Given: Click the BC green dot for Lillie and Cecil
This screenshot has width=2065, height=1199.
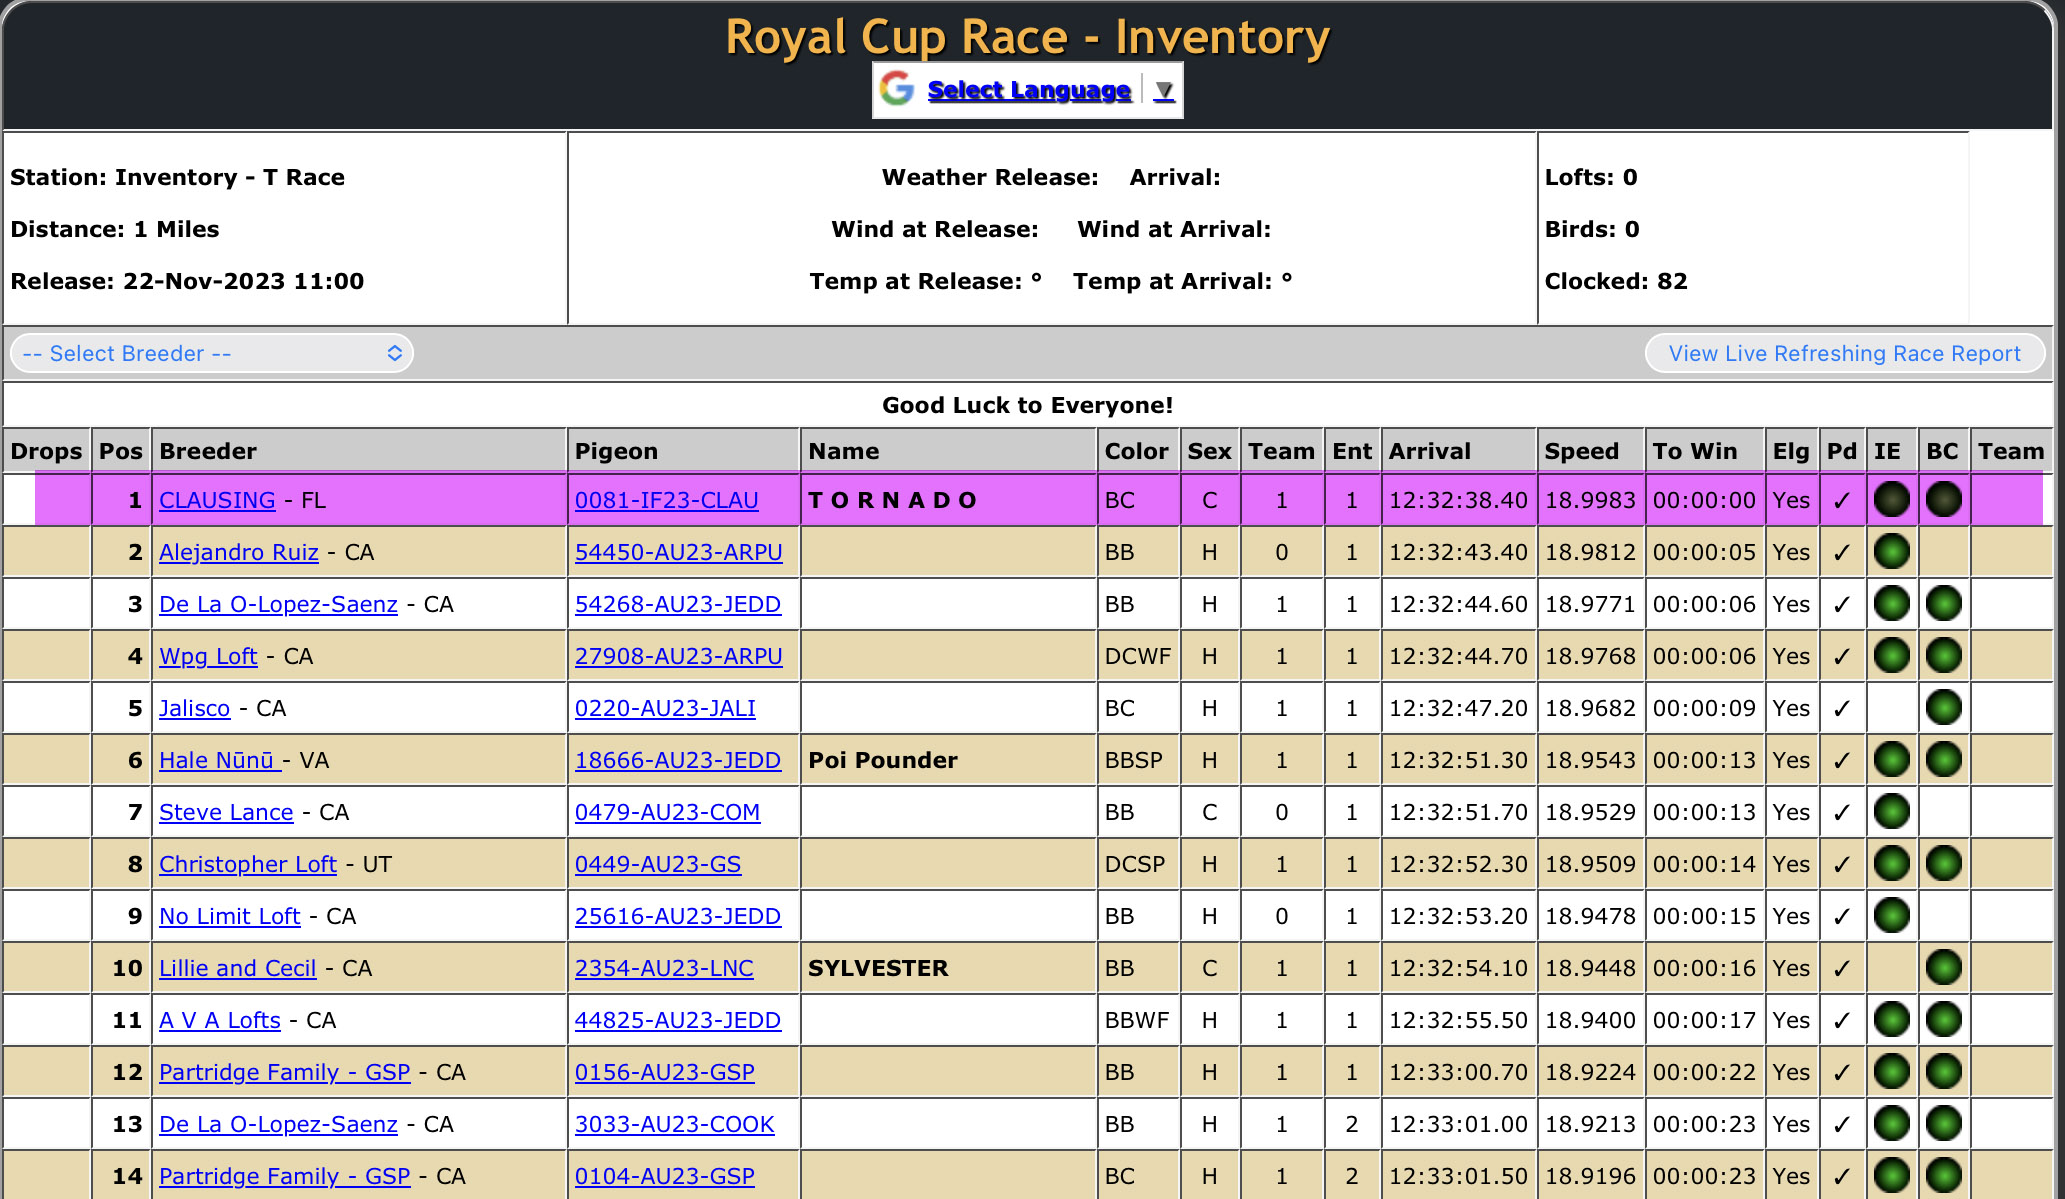Looking at the screenshot, I should 1943,967.
